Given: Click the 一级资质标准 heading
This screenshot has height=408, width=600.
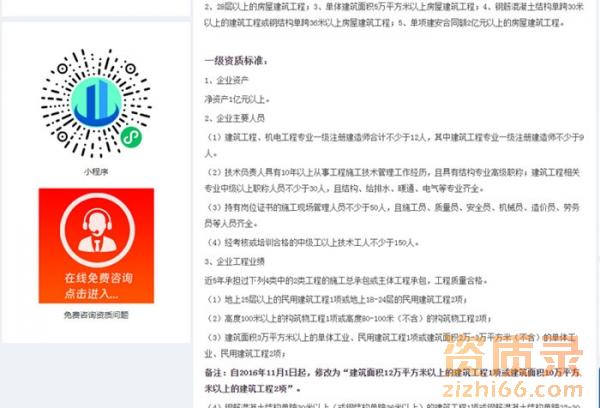Looking at the screenshot, I should pos(236,61).
